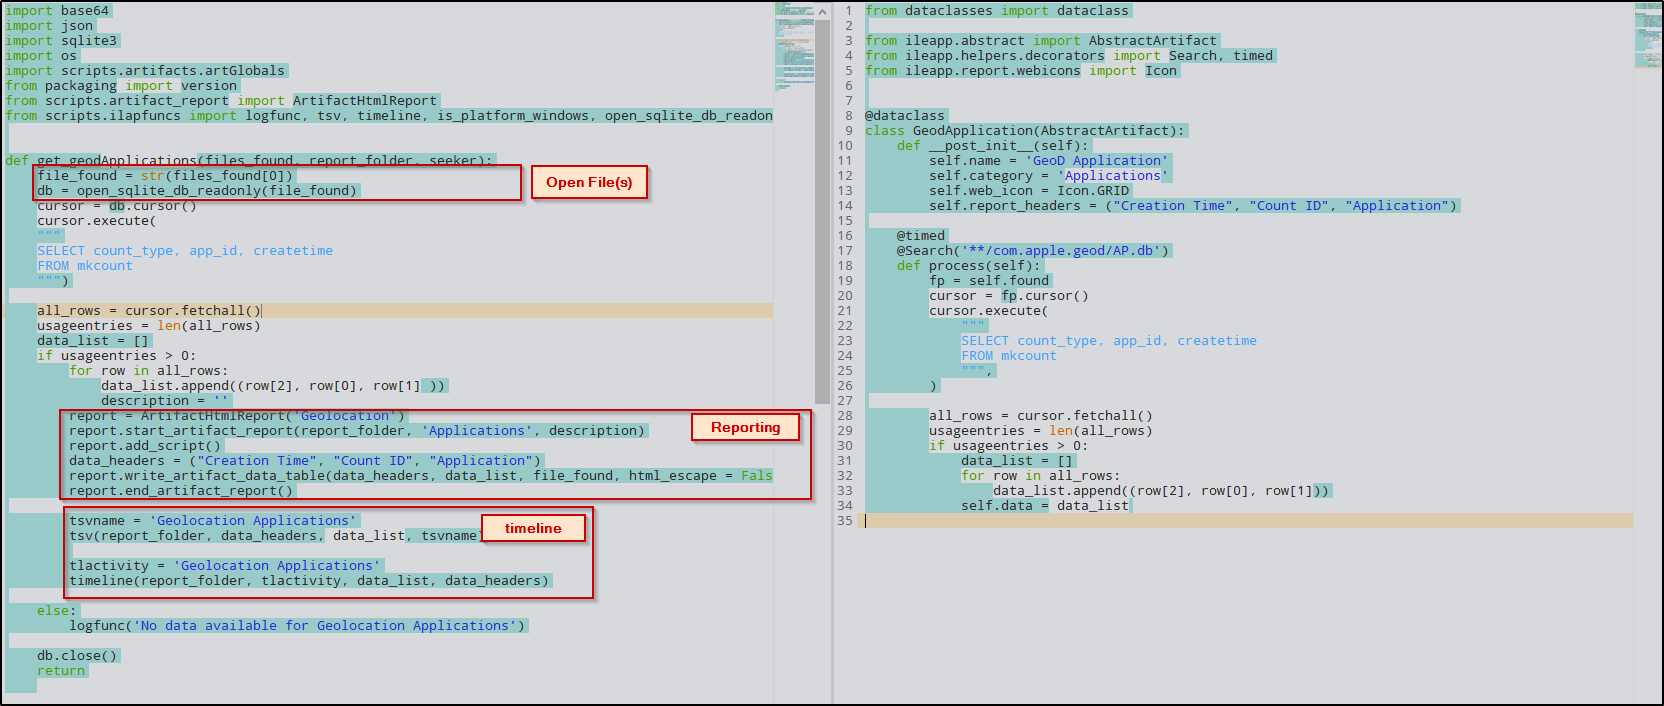Click 'class GeodApplication(AbstractArtifact):' line
Screen dimensions: 1664x706
(1025, 131)
